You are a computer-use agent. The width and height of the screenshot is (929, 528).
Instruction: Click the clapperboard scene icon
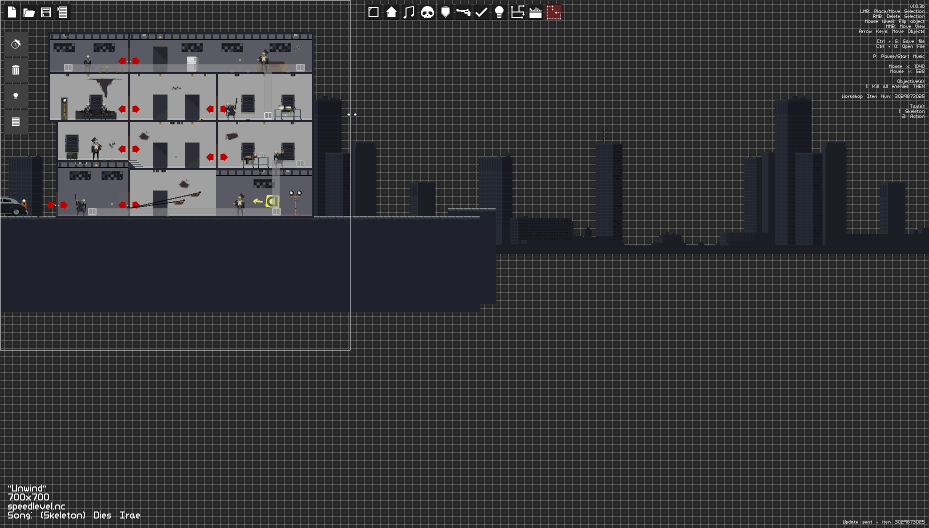point(536,12)
